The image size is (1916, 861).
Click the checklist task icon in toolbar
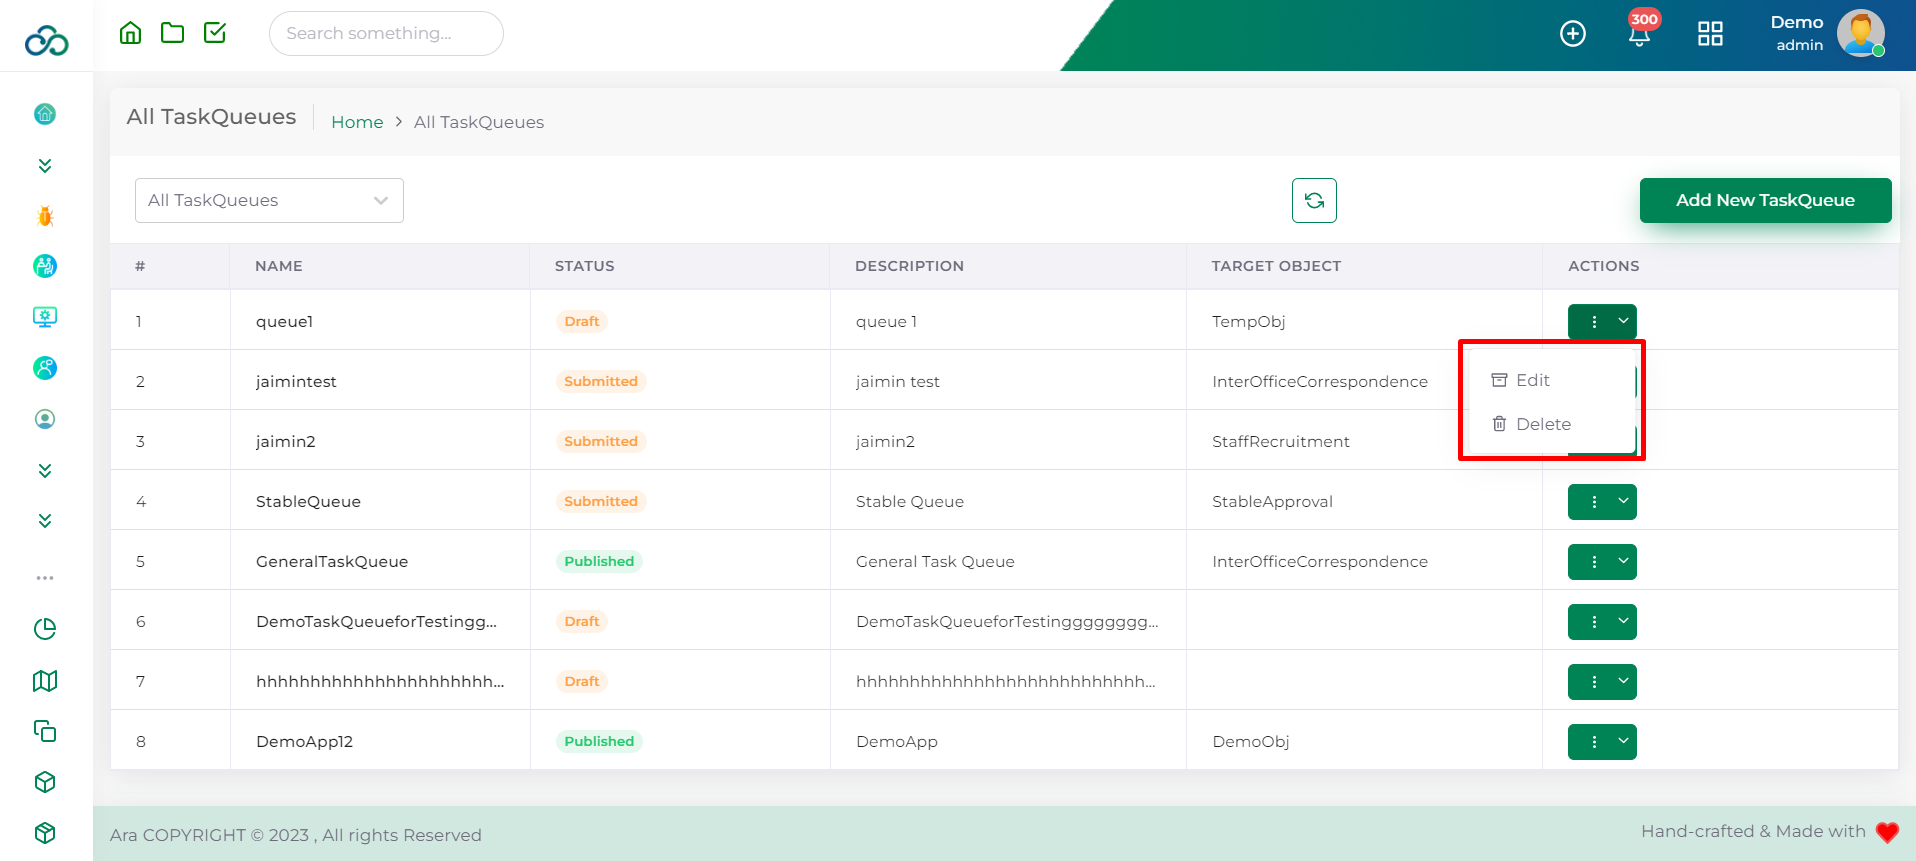coord(215,33)
